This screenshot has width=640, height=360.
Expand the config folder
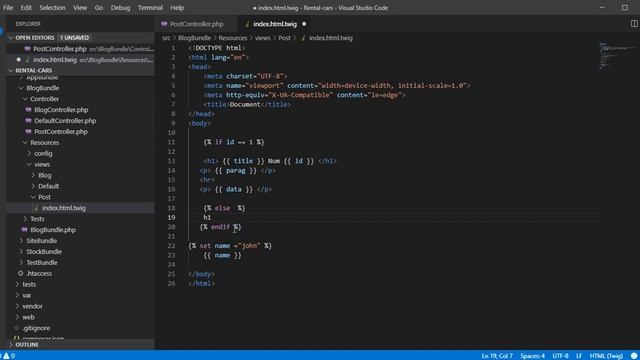[43, 153]
